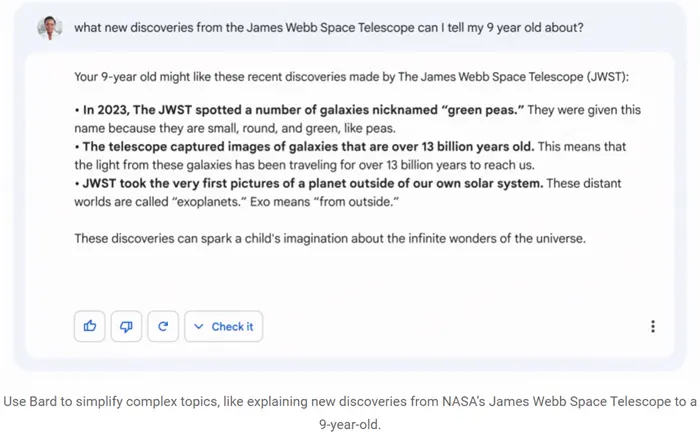Screen dimensions: 700x434
Task: Click the bold 13 billion years old statement
Action: [x=304, y=146]
